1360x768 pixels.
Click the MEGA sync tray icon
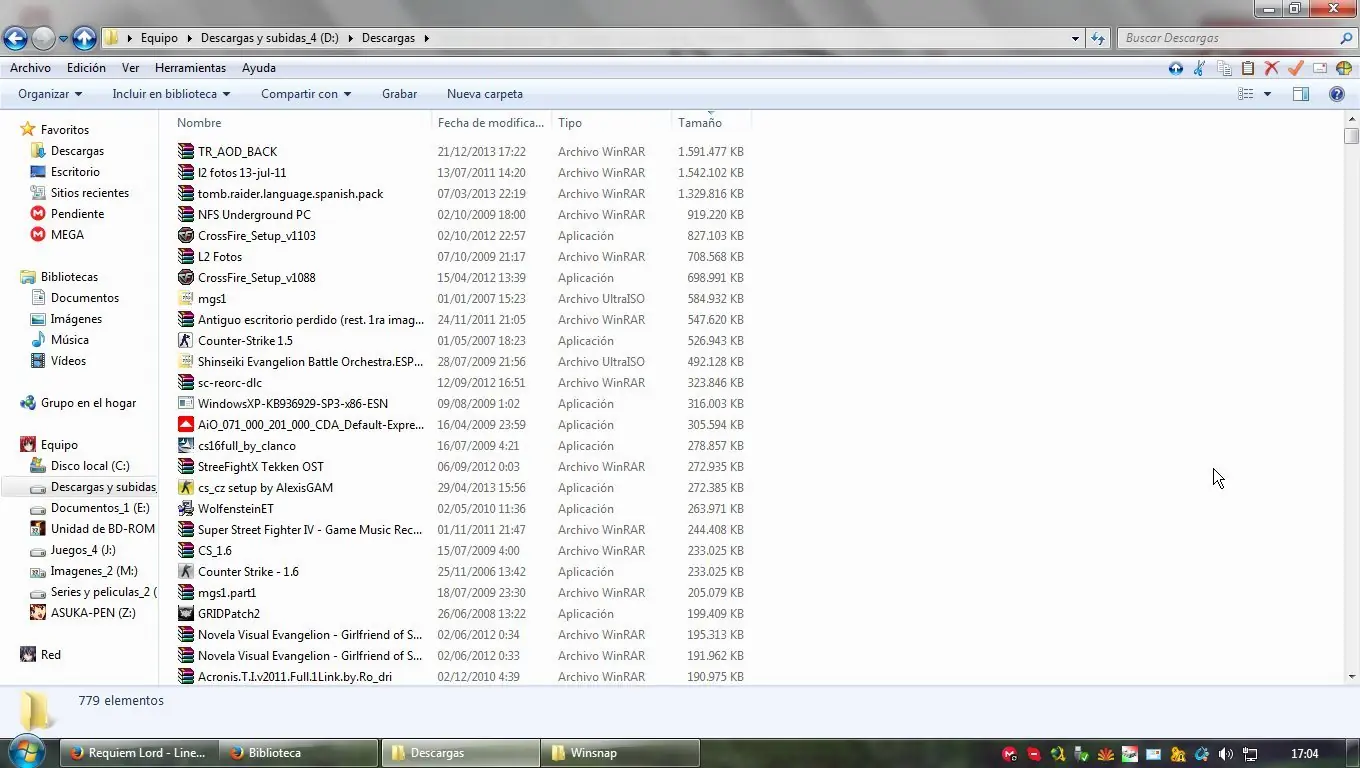[x=1010, y=754]
